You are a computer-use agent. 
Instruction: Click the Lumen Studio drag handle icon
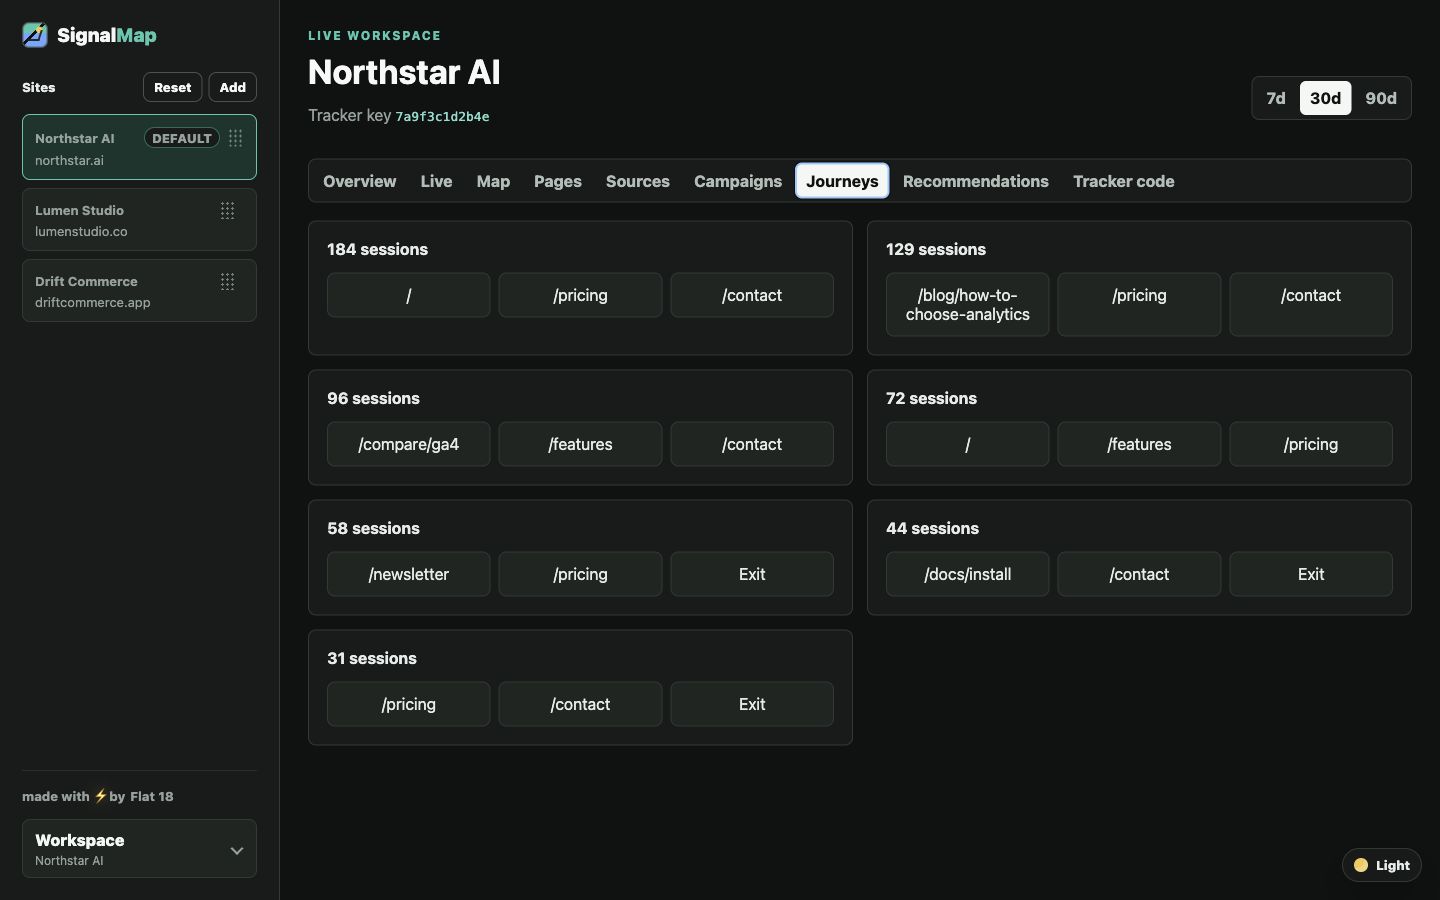[228, 210]
